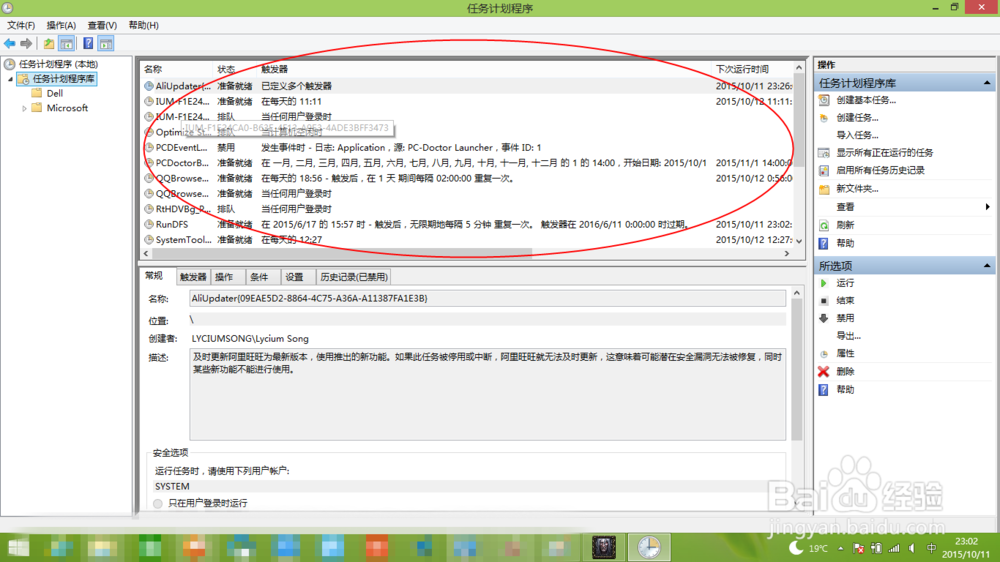This screenshot has width=1000, height=562.
Task: Click the clock icon of the RunDFS task
Action: (x=149, y=224)
